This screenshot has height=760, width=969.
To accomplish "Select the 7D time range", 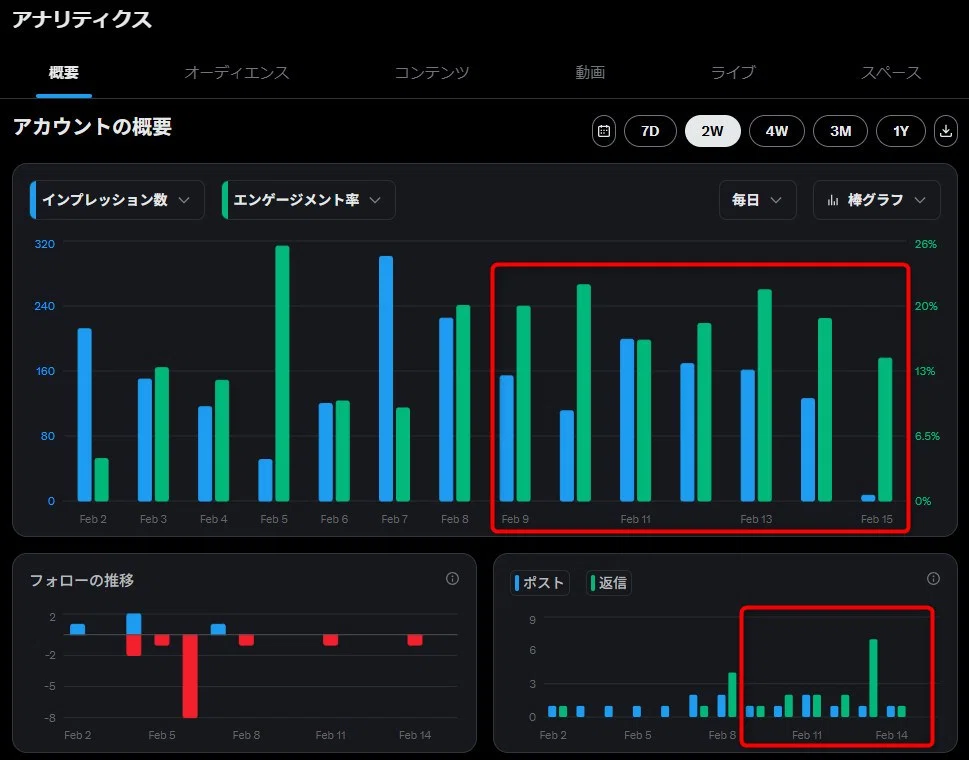I will [650, 131].
